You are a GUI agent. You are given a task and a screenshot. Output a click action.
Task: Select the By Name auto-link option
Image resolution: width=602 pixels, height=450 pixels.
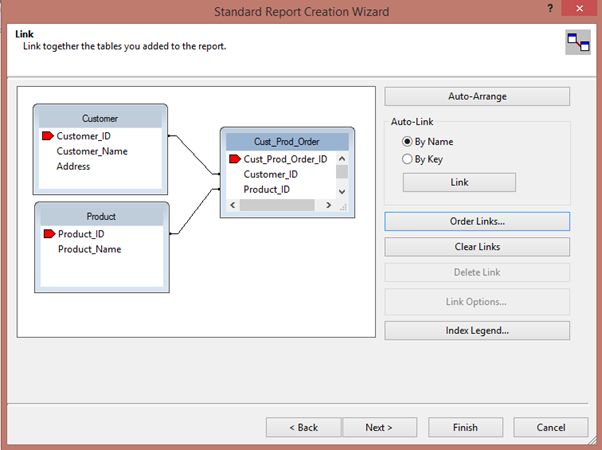coord(427,142)
